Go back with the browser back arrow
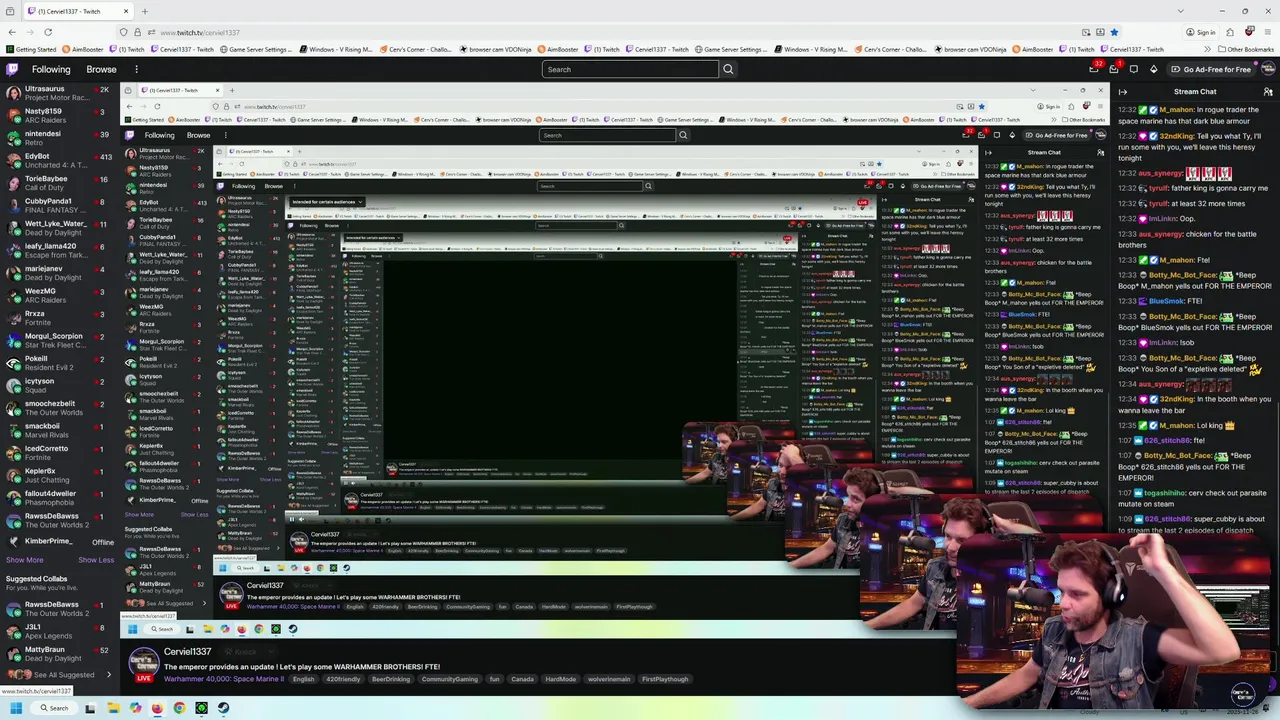Image resolution: width=1280 pixels, height=720 pixels. pos(12,32)
